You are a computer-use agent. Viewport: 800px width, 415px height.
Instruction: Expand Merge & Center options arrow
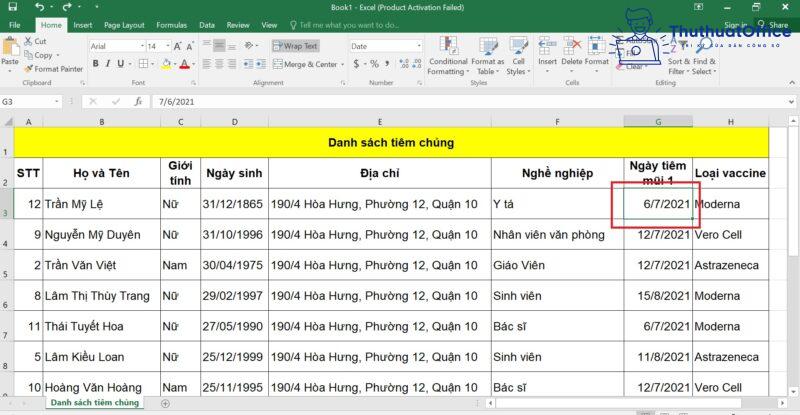(343, 64)
